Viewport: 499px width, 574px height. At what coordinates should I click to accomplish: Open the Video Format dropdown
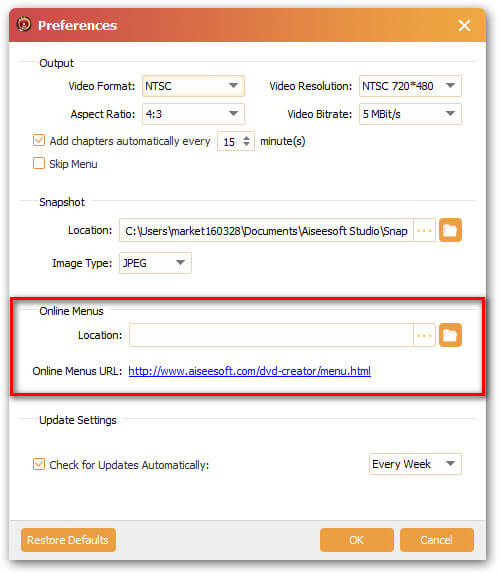[193, 86]
